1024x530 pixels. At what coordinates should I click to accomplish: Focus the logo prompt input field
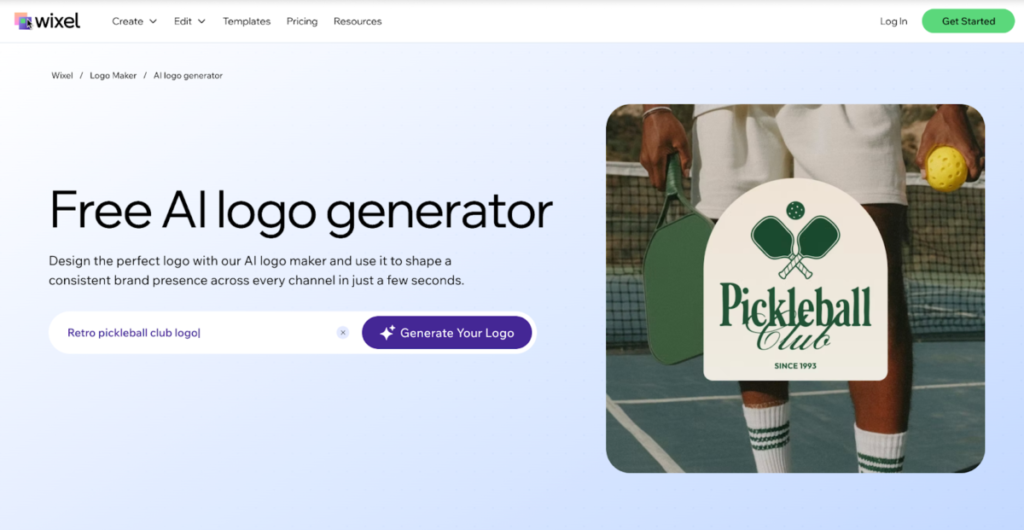pos(199,333)
